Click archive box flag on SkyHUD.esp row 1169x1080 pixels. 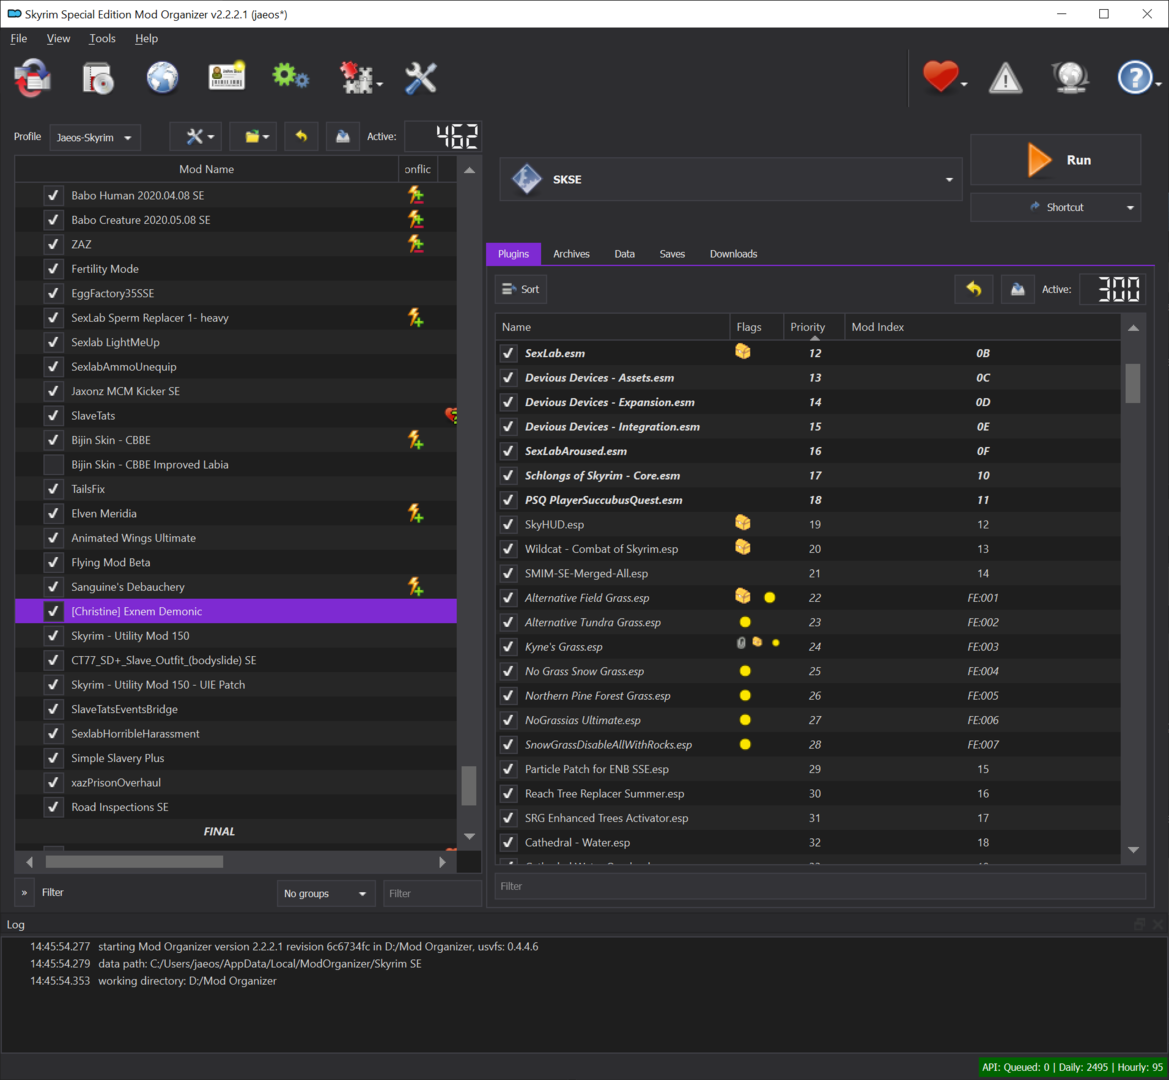pyautogui.click(x=743, y=523)
